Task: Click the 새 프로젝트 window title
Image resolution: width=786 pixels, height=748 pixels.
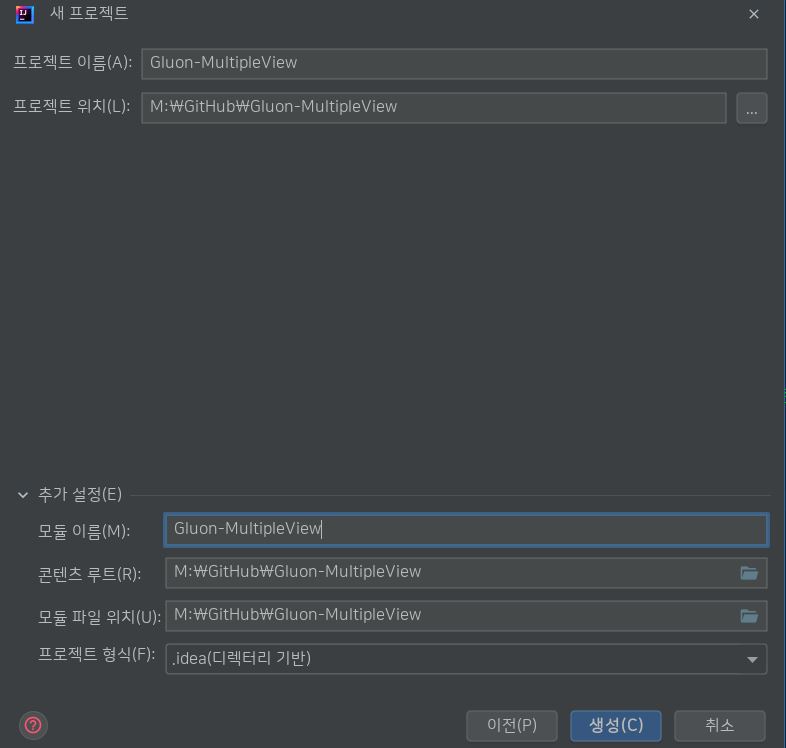Action: 89,13
